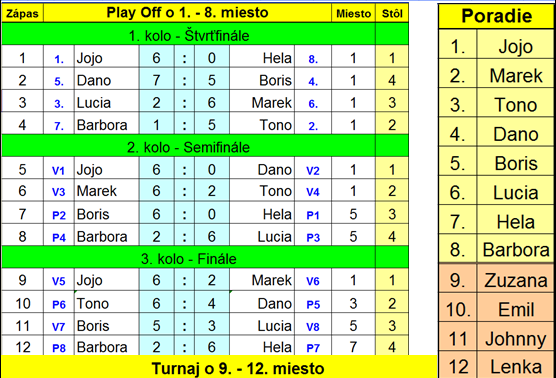Select Lenka in twelfth place of Poradie
This screenshot has width=556, height=378.
point(516,365)
